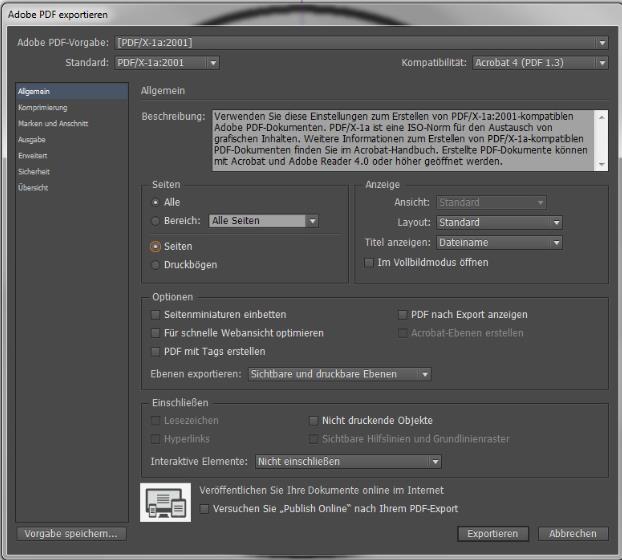Toggle the Hyperlinks checkbox

(x=156, y=439)
